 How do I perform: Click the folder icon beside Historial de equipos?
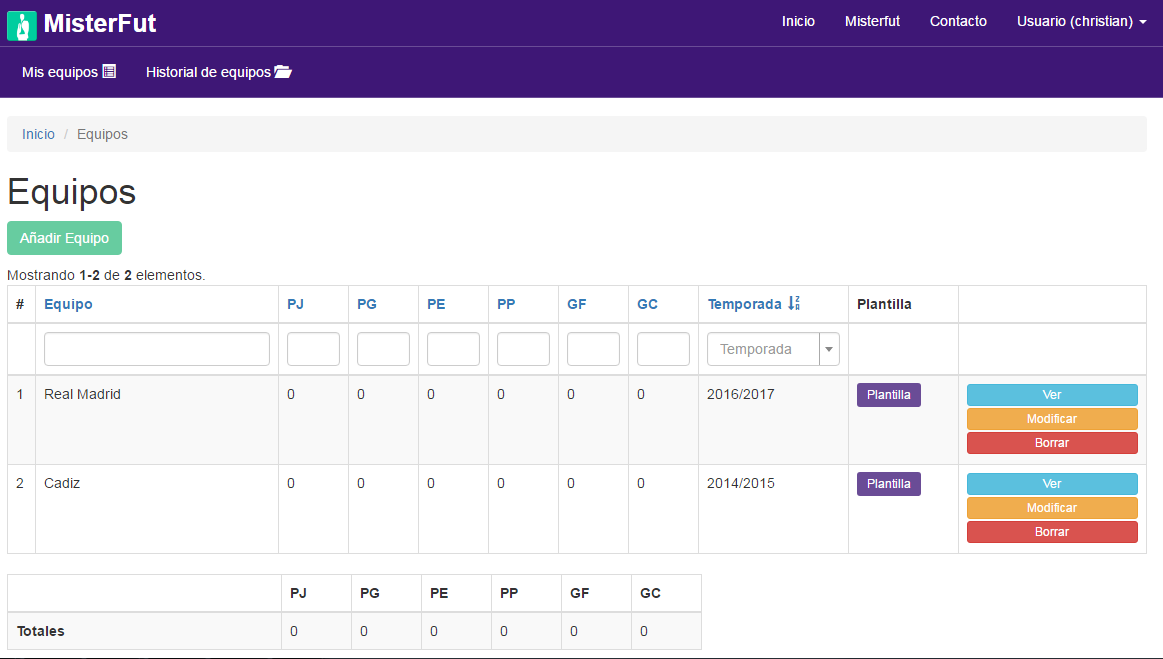(x=283, y=71)
